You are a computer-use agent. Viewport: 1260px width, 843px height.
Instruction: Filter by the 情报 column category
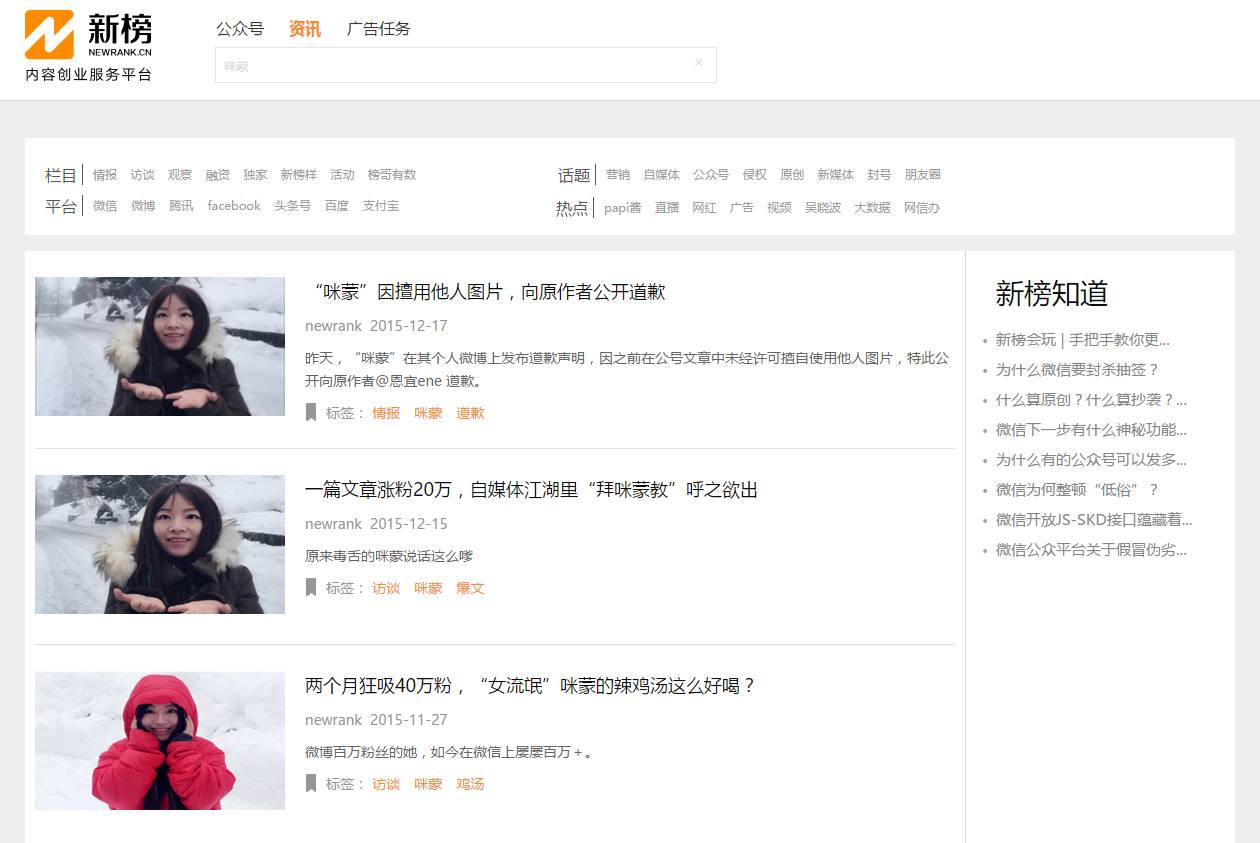coord(105,175)
